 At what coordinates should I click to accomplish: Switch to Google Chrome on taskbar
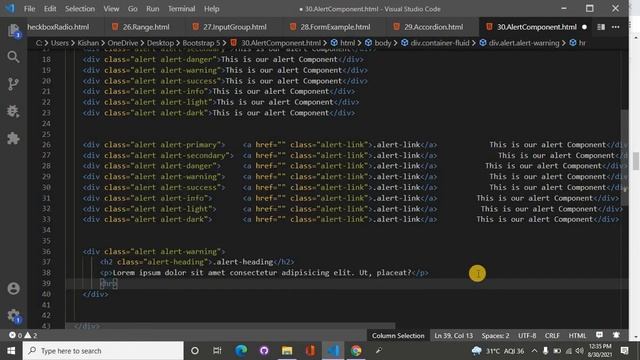pos(356,351)
